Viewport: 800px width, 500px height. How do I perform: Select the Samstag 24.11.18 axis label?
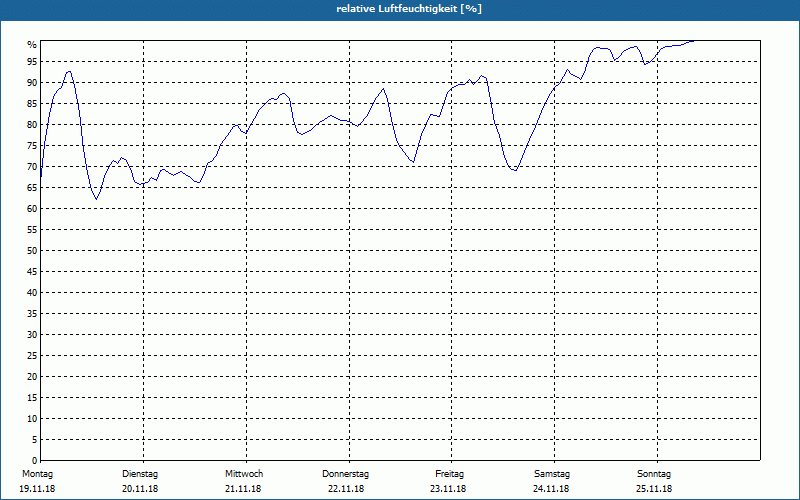tap(552, 481)
